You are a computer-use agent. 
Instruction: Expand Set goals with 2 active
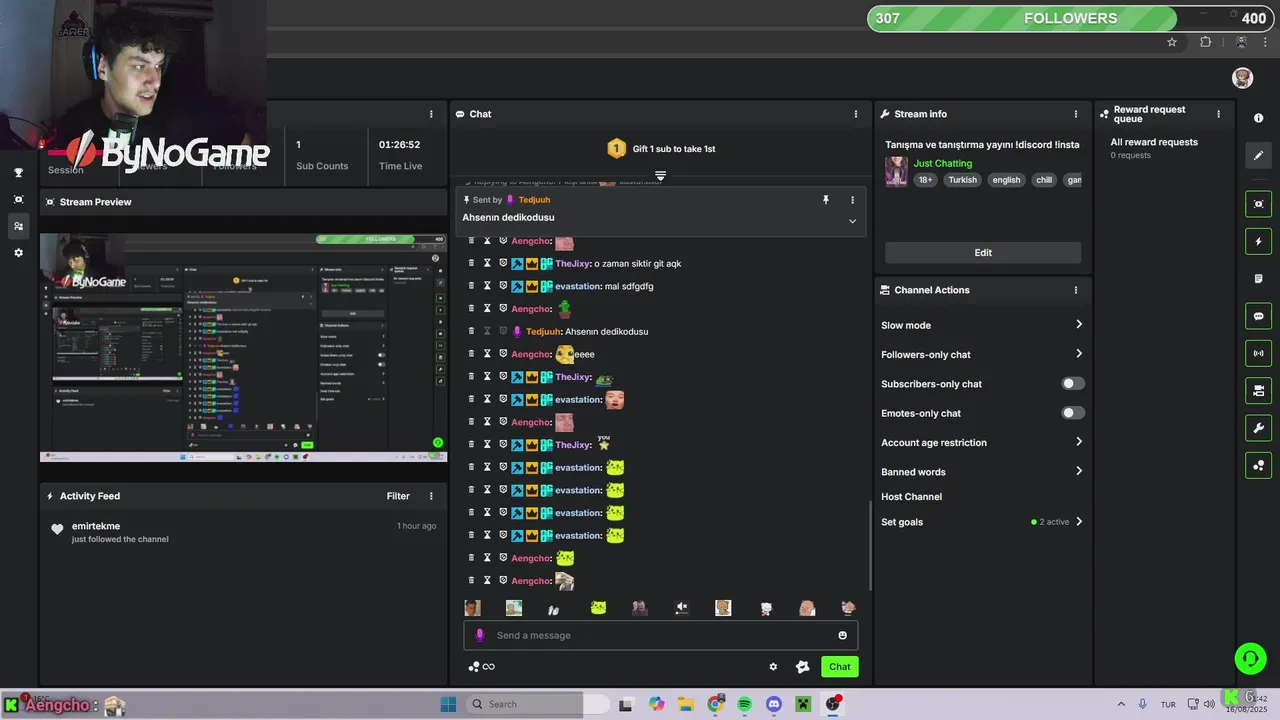1079,522
